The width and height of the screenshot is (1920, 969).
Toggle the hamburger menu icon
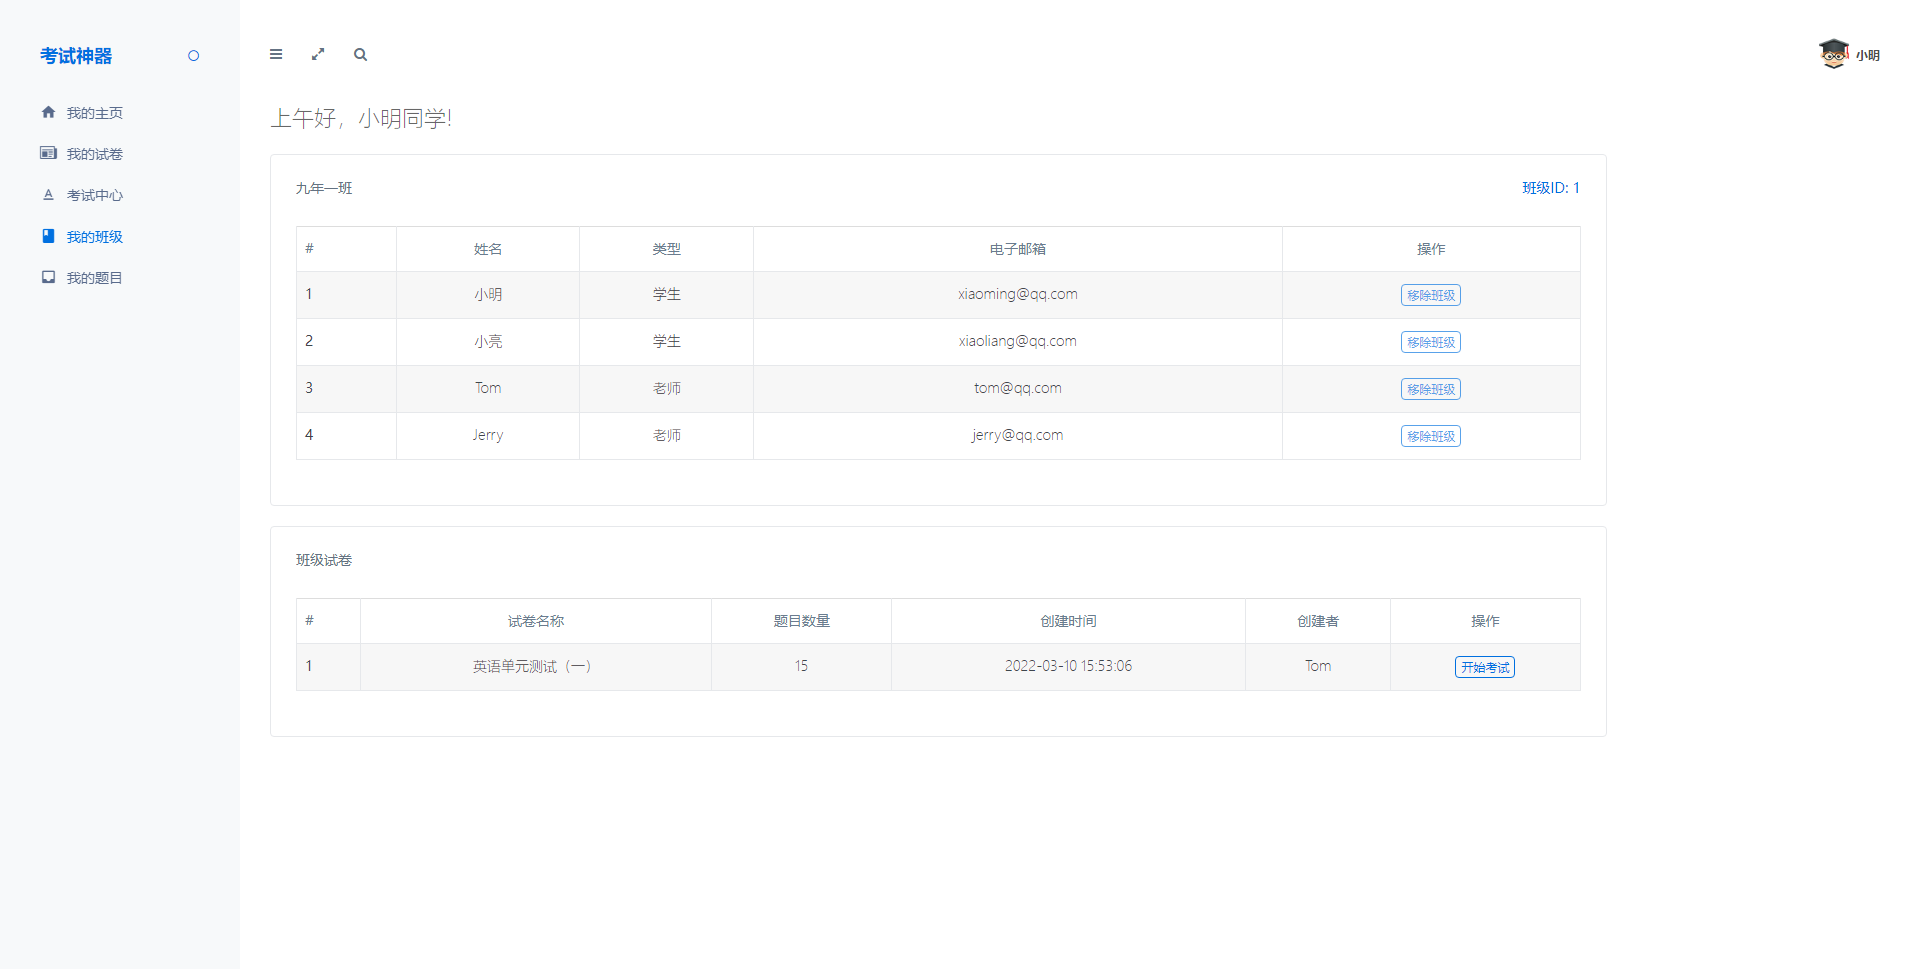click(x=276, y=54)
